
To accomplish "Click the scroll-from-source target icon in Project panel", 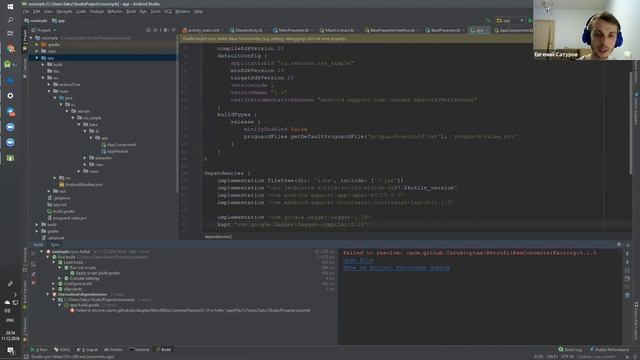I will click(148, 30).
